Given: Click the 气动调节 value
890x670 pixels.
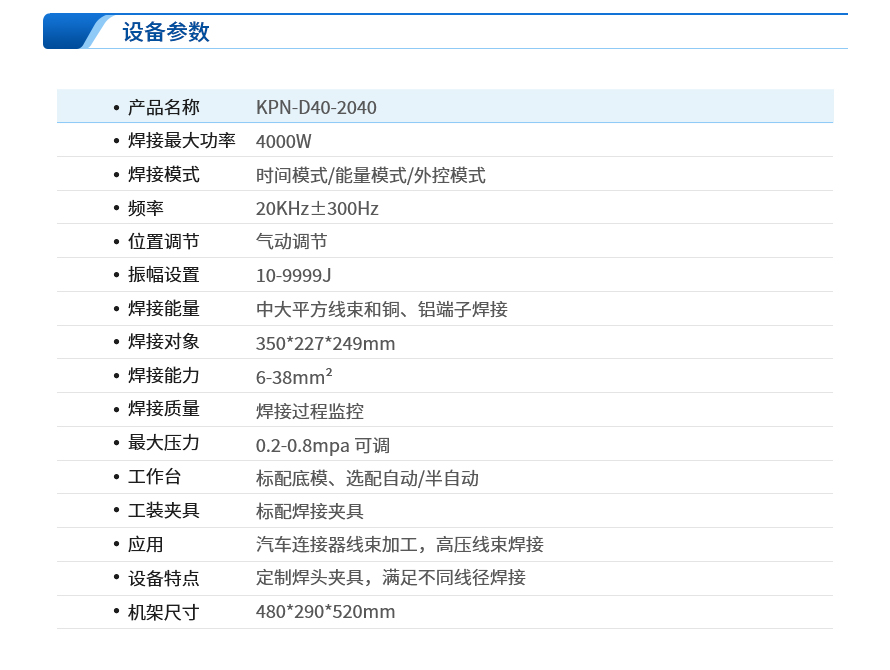Looking at the screenshot, I should click(x=292, y=242).
